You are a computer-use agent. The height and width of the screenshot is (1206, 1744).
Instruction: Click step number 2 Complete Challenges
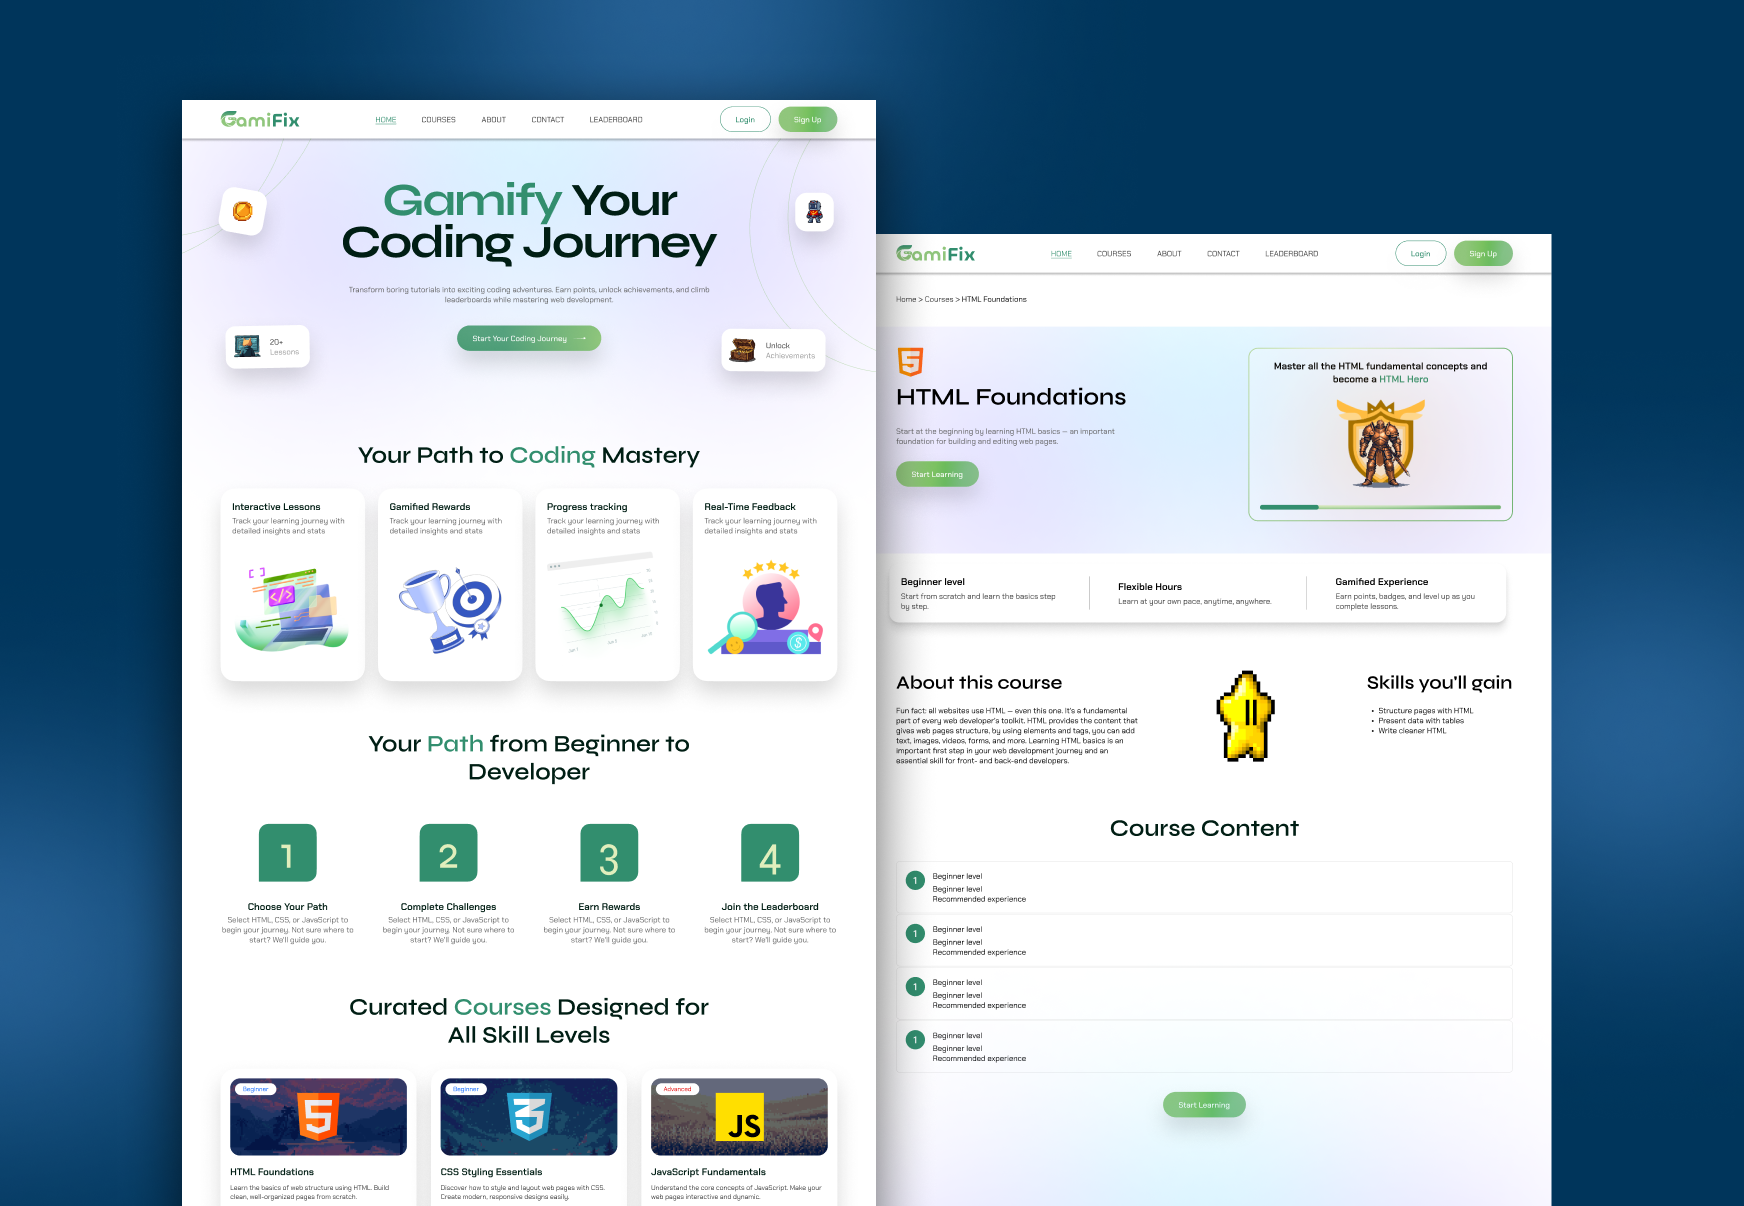(x=448, y=853)
